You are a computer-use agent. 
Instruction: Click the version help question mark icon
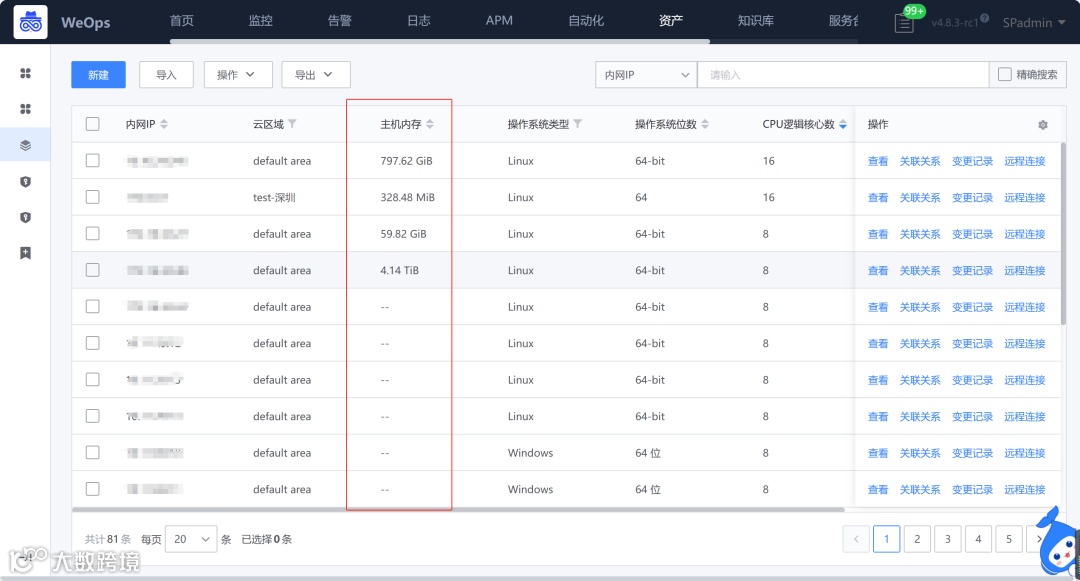coord(984,18)
